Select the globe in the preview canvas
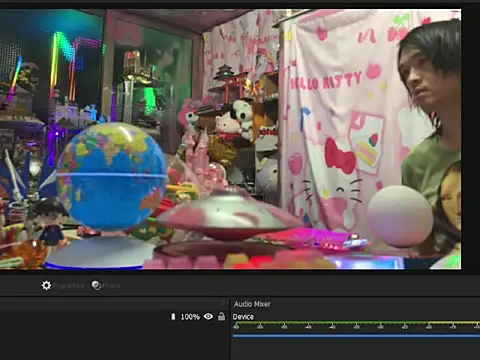The height and width of the screenshot is (360, 480). [x=112, y=176]
